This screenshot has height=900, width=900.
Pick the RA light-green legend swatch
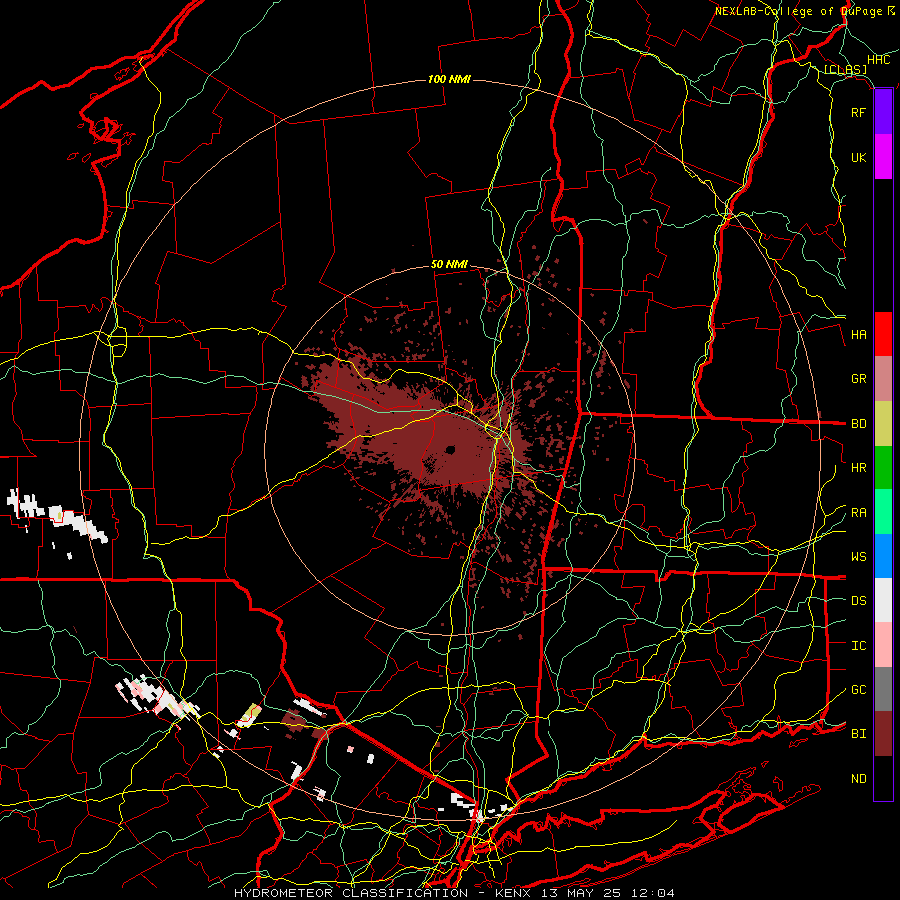tap(883, 512)
